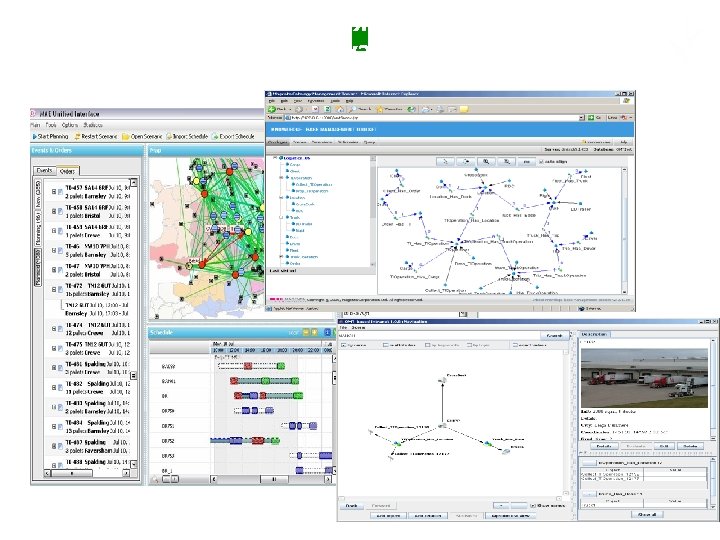
Task: Toggle the third filter checkbox in OMT window
Action: pyautogui.click(x=428, y=345)
